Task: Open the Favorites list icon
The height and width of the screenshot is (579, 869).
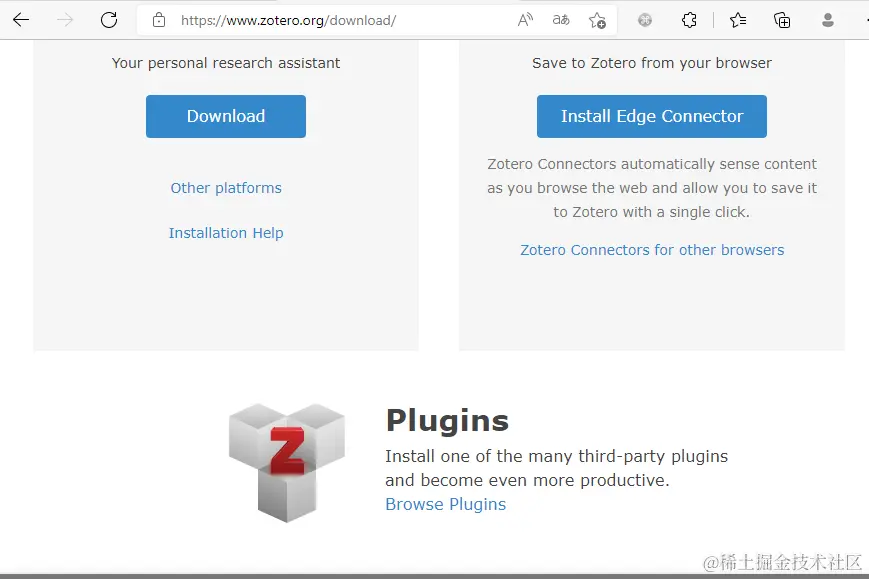Action: [x=738, y=21]
